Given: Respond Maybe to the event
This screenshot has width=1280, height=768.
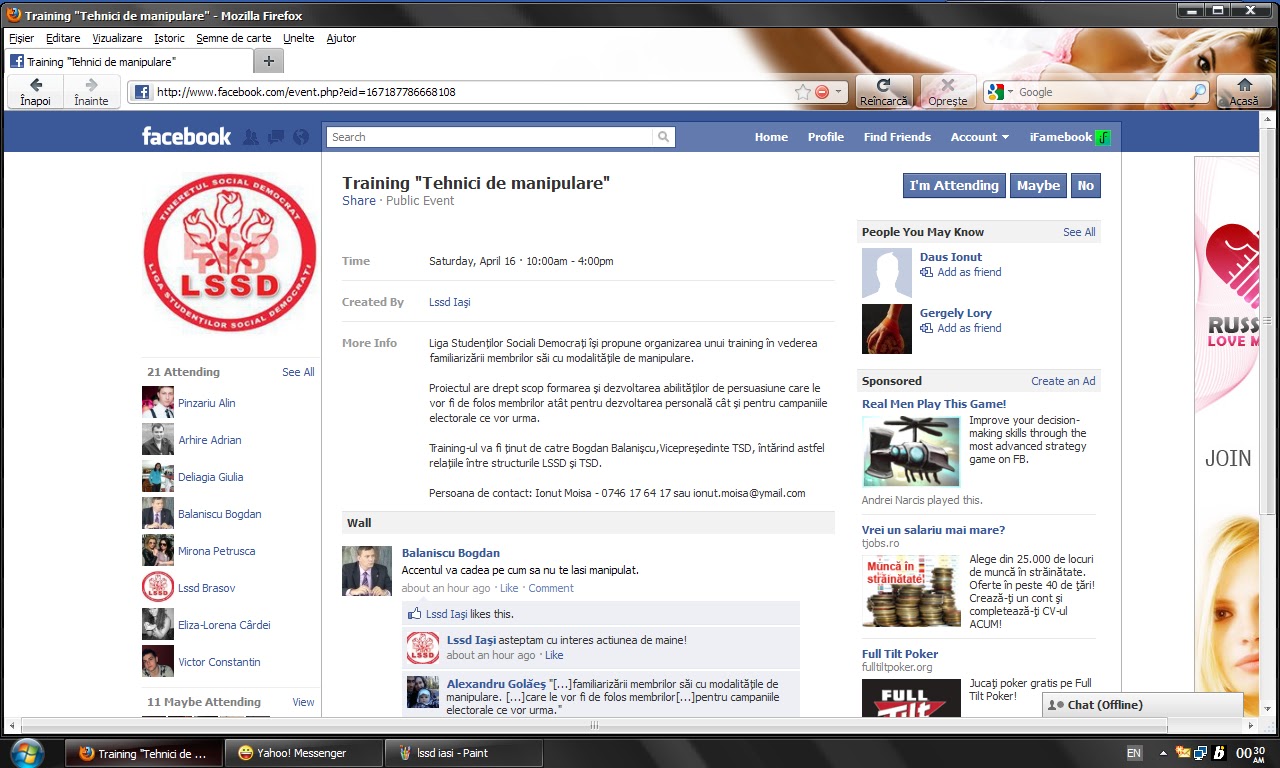Looking at the screenshot, I should 1038,186.
